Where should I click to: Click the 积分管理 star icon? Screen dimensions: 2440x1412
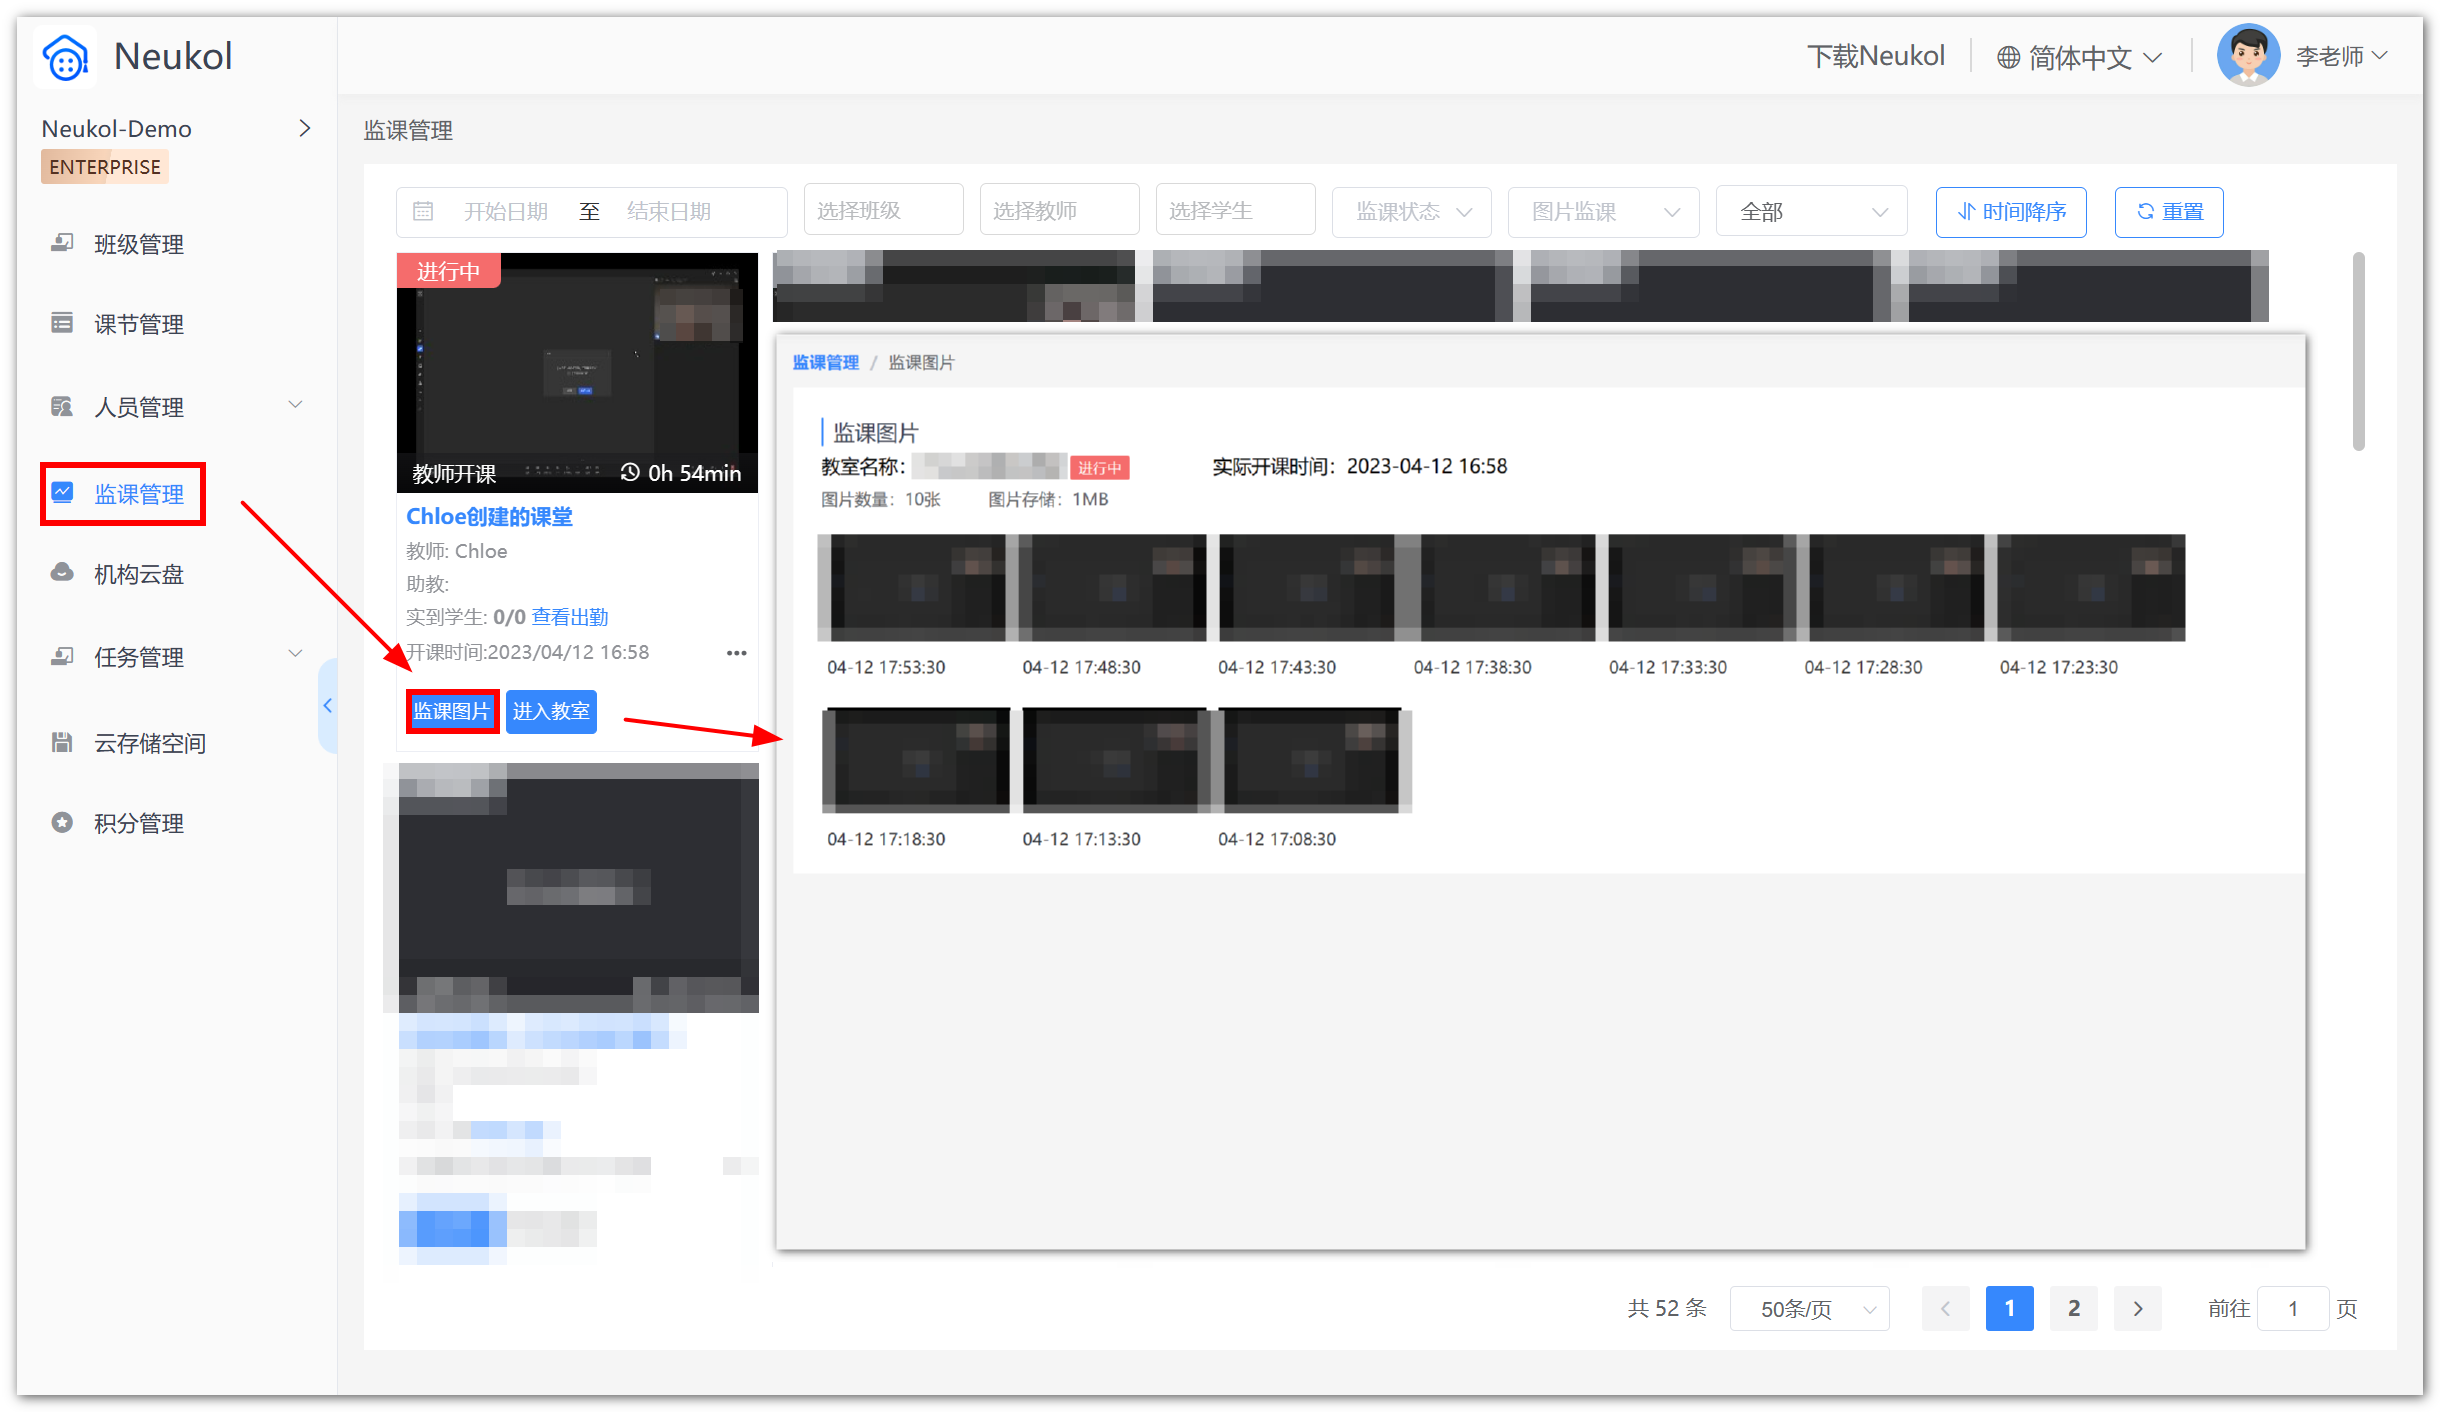click(x=62, y=822)
